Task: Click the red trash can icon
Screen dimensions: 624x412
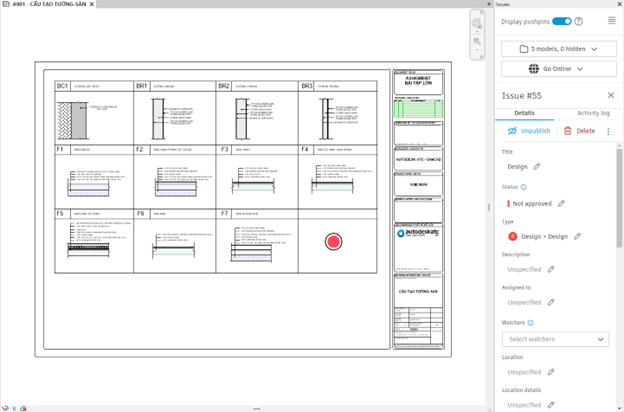Action: click(568, 131)
